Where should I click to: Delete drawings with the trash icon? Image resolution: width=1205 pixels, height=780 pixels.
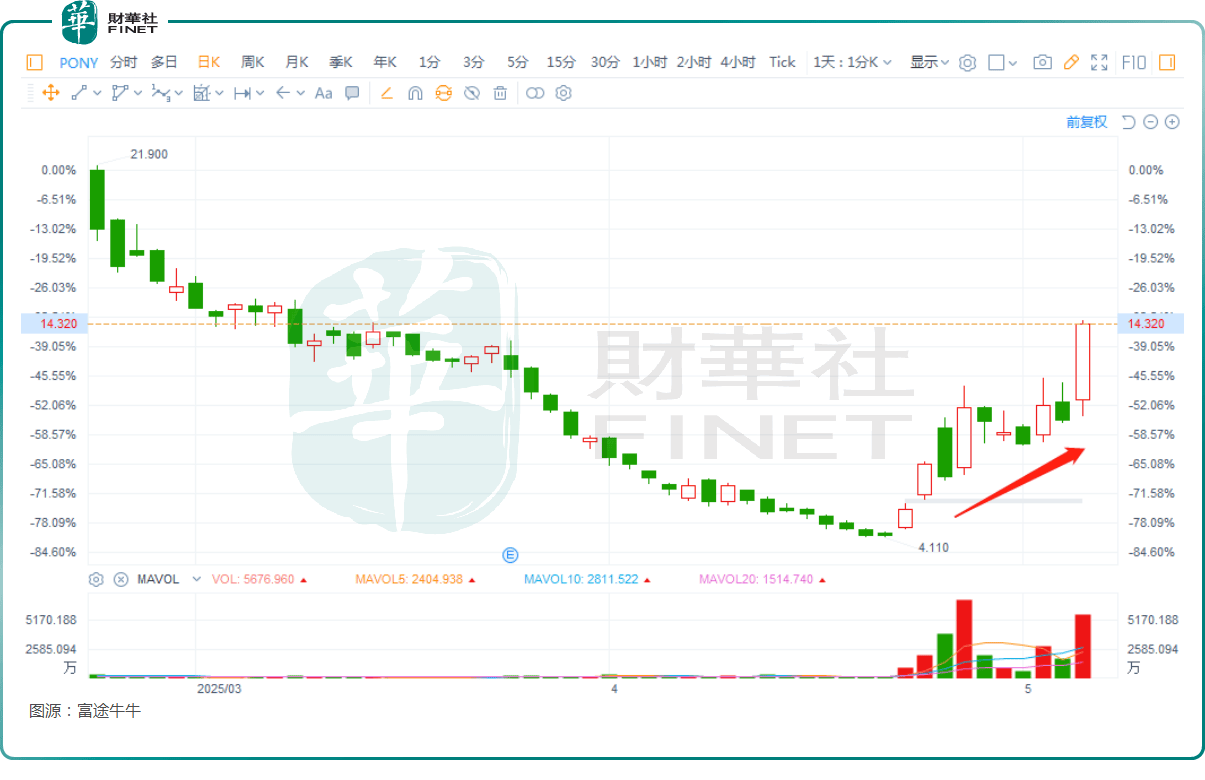click(500, 93)
